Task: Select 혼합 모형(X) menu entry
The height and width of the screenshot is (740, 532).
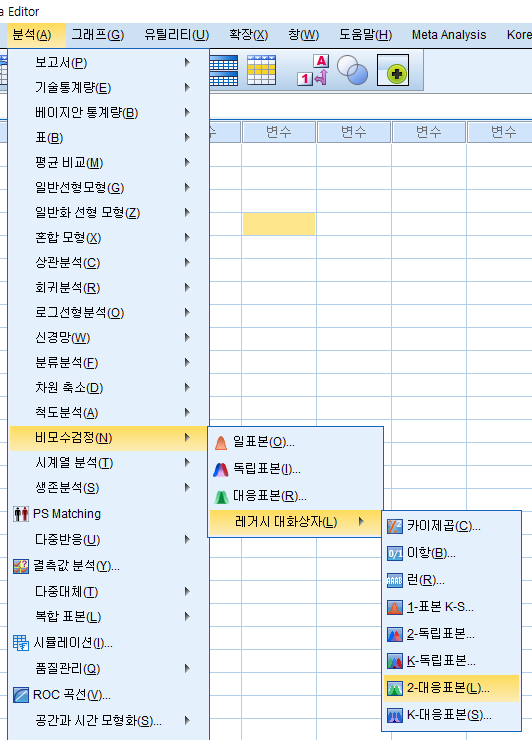Action: [109, 237]
